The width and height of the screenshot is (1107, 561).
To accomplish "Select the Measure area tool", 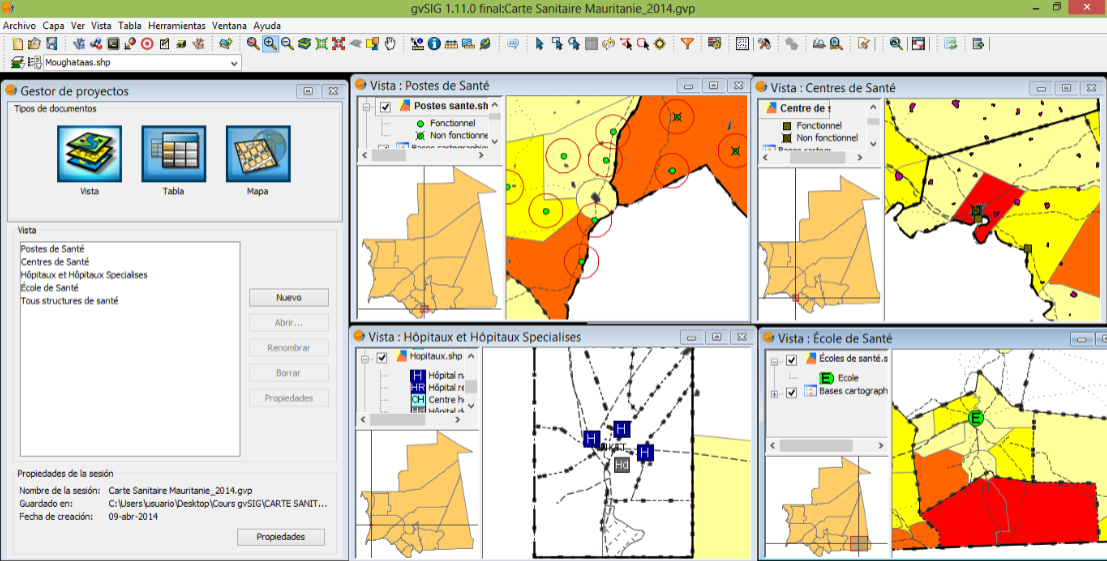I will [x=468, y=44].
